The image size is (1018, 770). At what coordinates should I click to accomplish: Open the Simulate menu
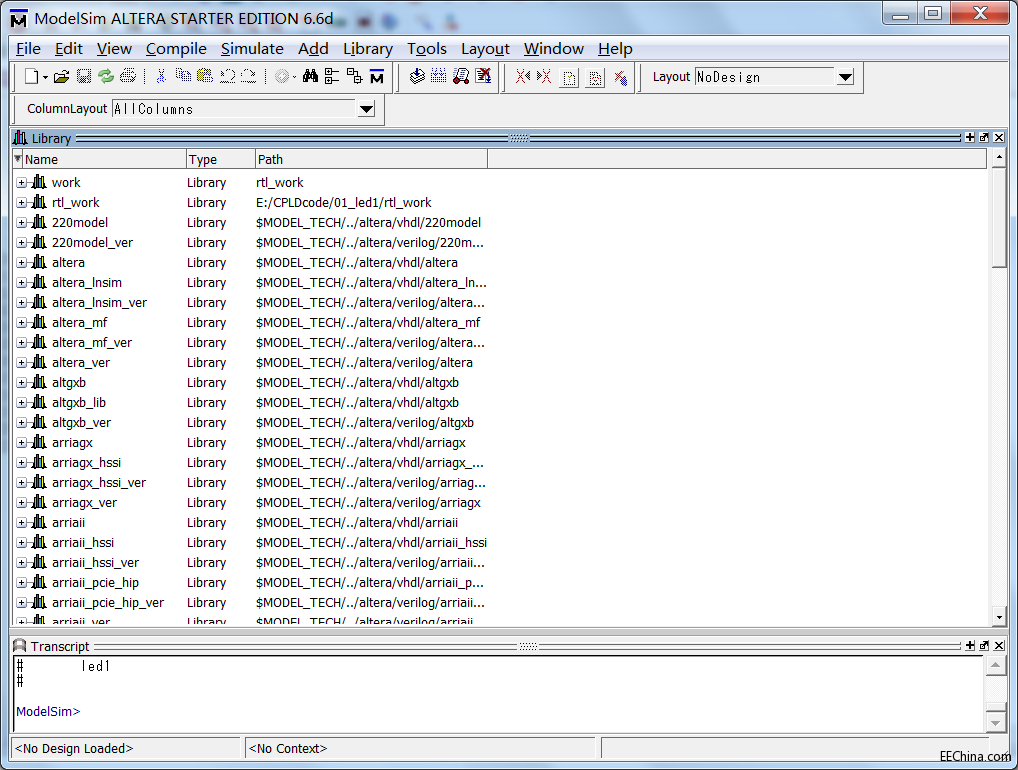(x=252, y=49)
